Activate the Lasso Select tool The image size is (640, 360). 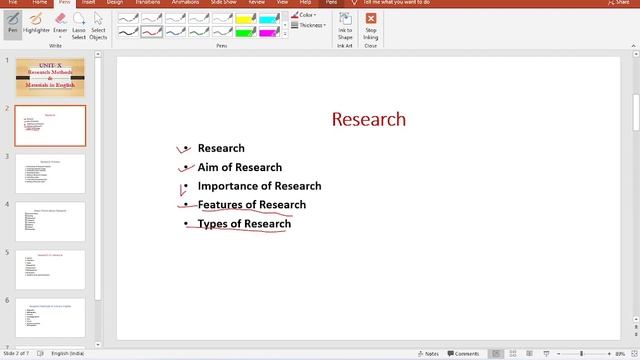tap(79, 25)
